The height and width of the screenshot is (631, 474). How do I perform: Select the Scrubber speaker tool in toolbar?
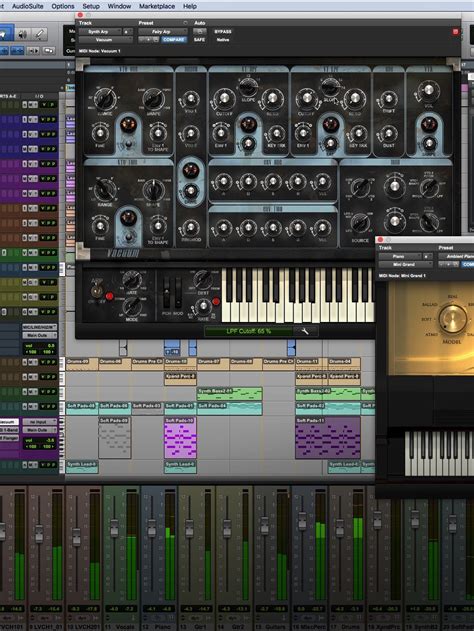[x=23, y=35]
